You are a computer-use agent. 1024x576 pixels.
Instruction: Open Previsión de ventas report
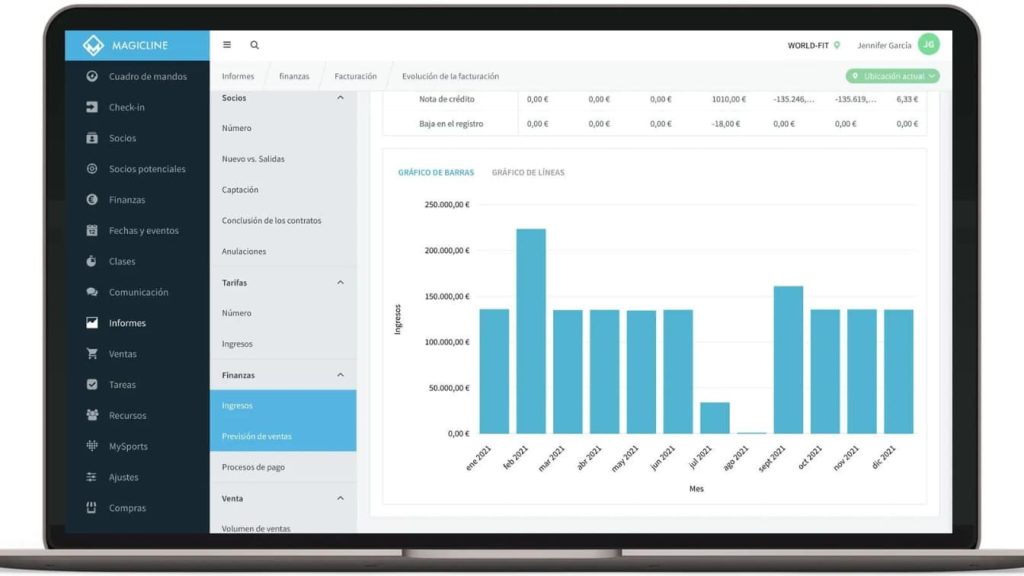tap(258, 437)
